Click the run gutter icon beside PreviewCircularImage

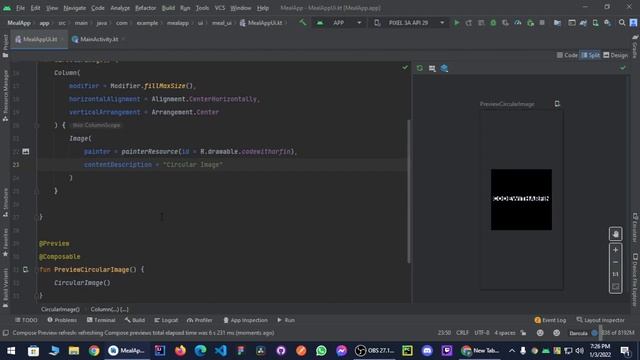[x=25, y=269]
